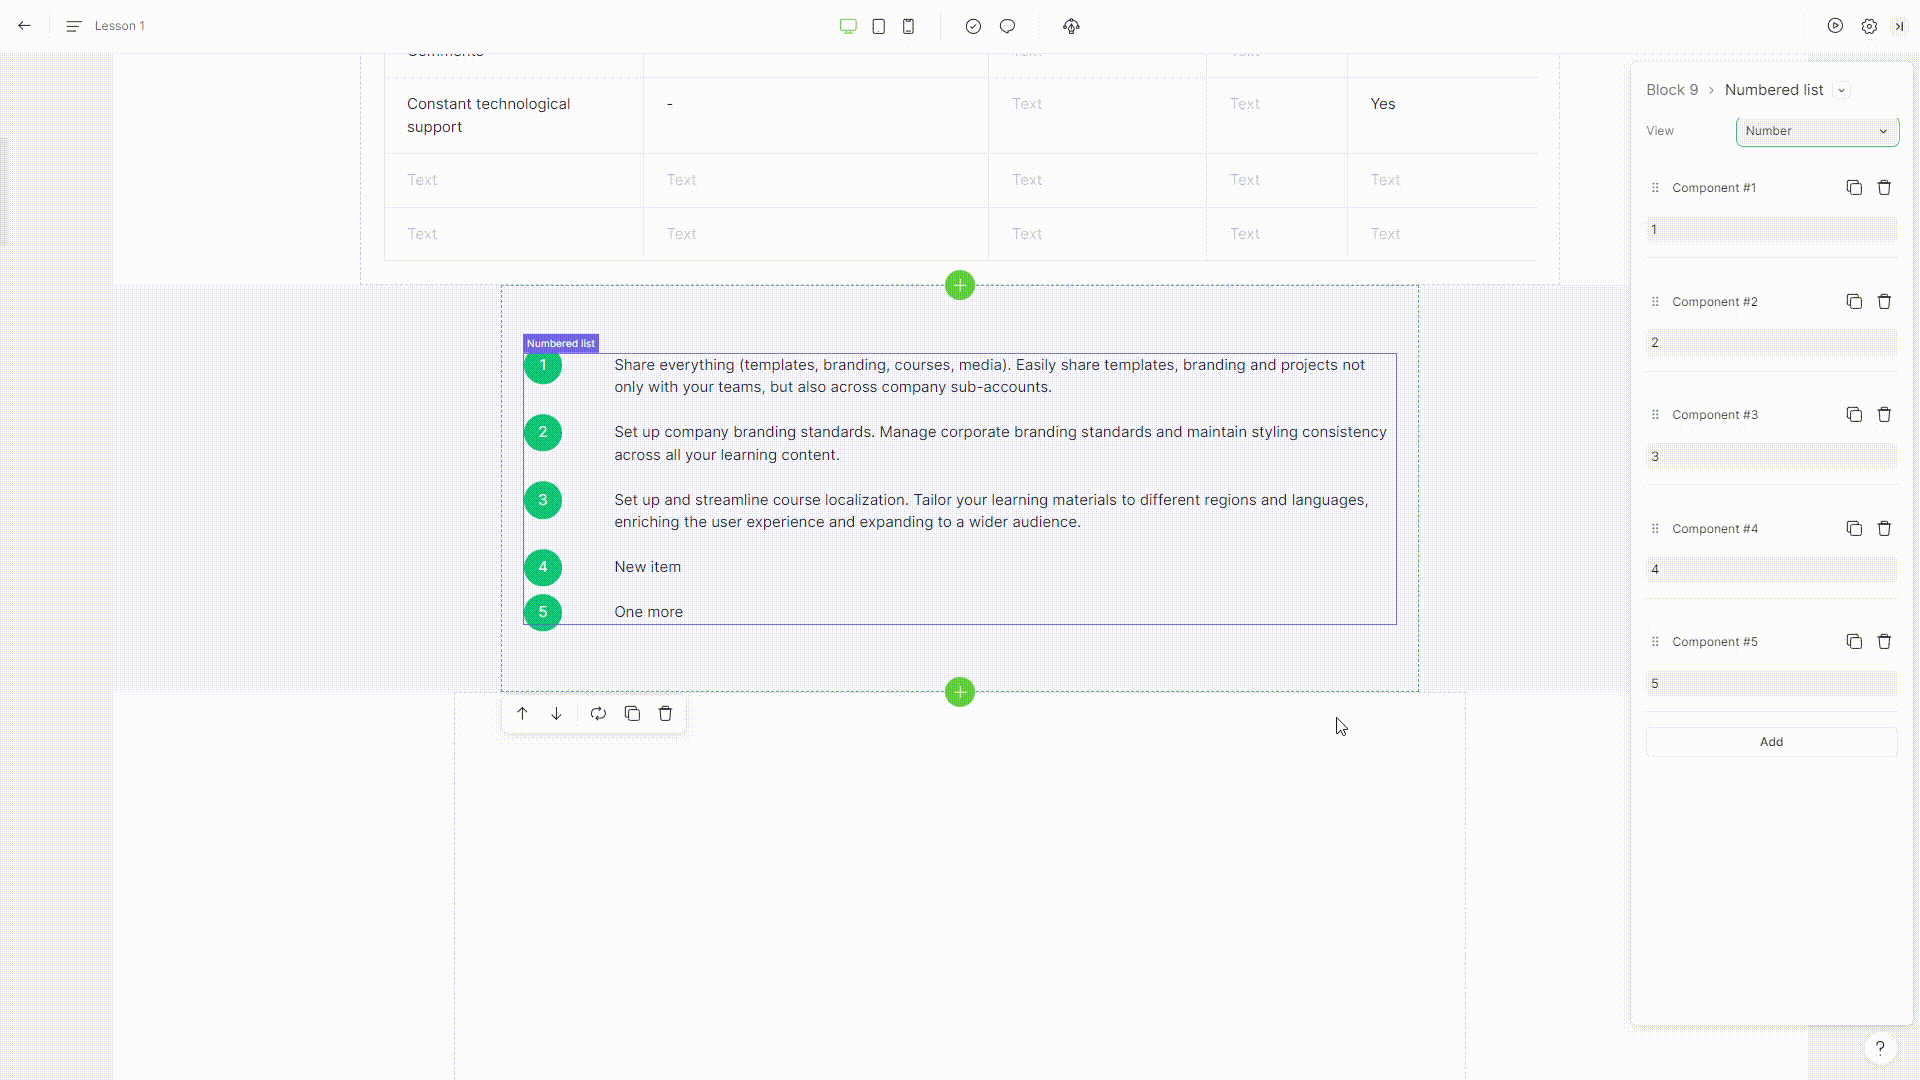The height and width of the screenshot is (1080, 1920).
Task: Move block down with arrow
Action: (x=556, y=714)
